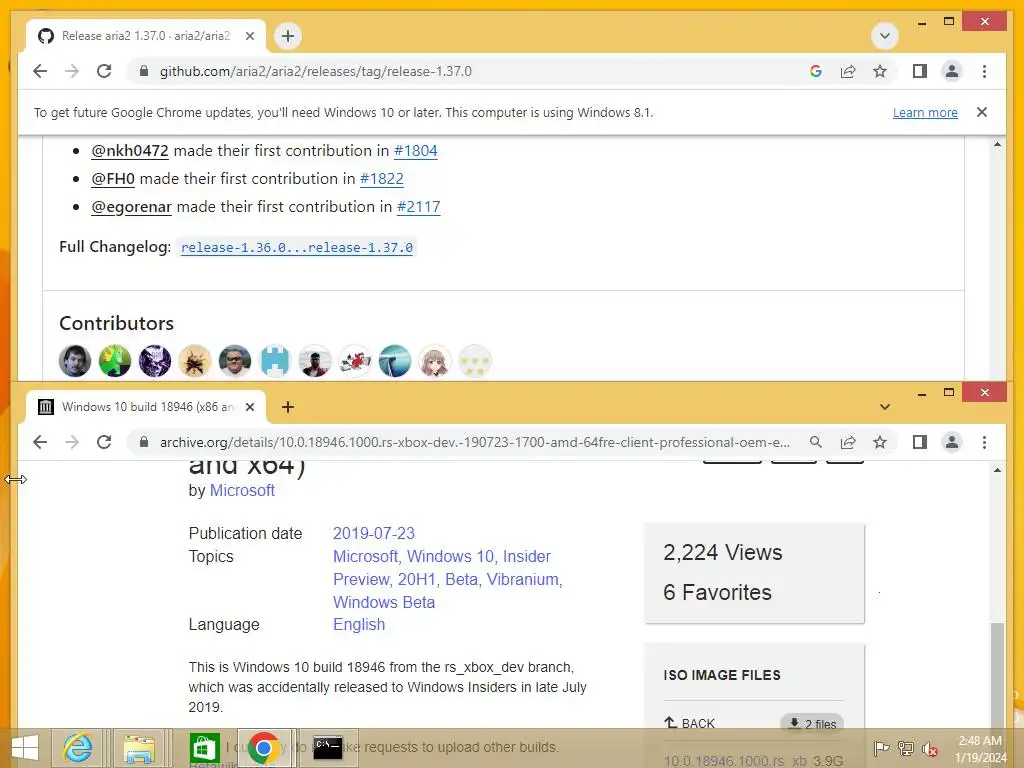
Task: Open pull request #1822 link
Action: coord(381,179)
